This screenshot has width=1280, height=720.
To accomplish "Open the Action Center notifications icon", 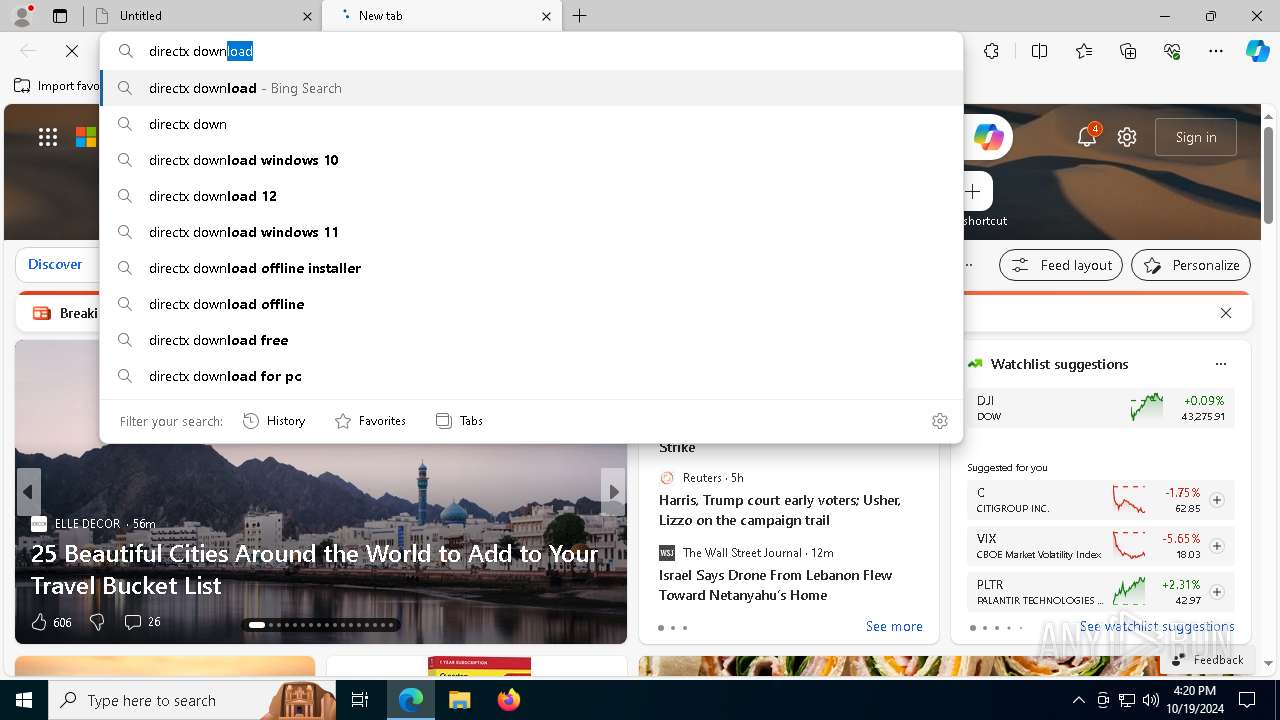I will coord(1247,700).
